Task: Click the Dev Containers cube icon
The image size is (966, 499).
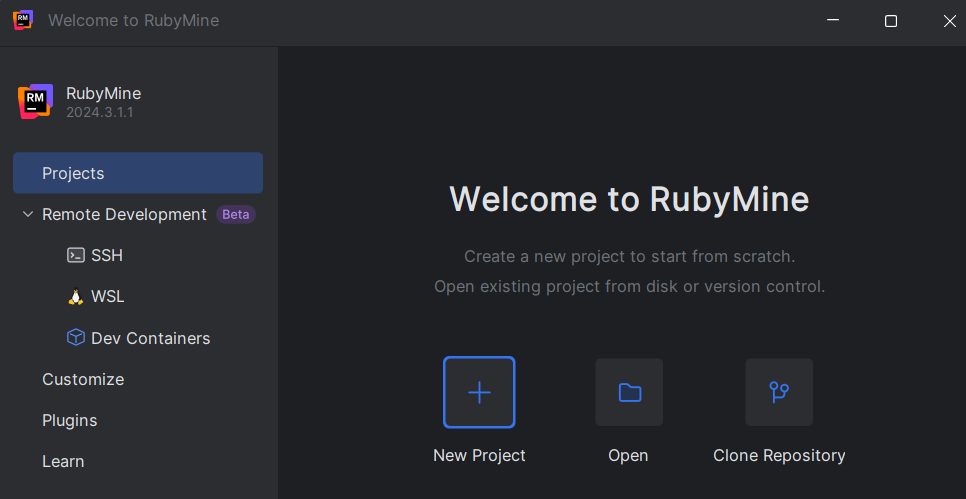Action: pos(76,338)
